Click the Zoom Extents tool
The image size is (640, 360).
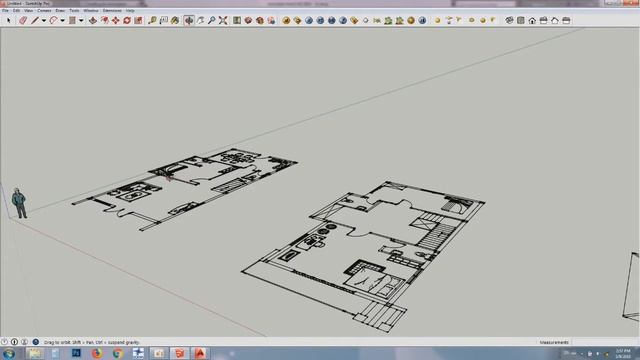click(x=223, y=20)
